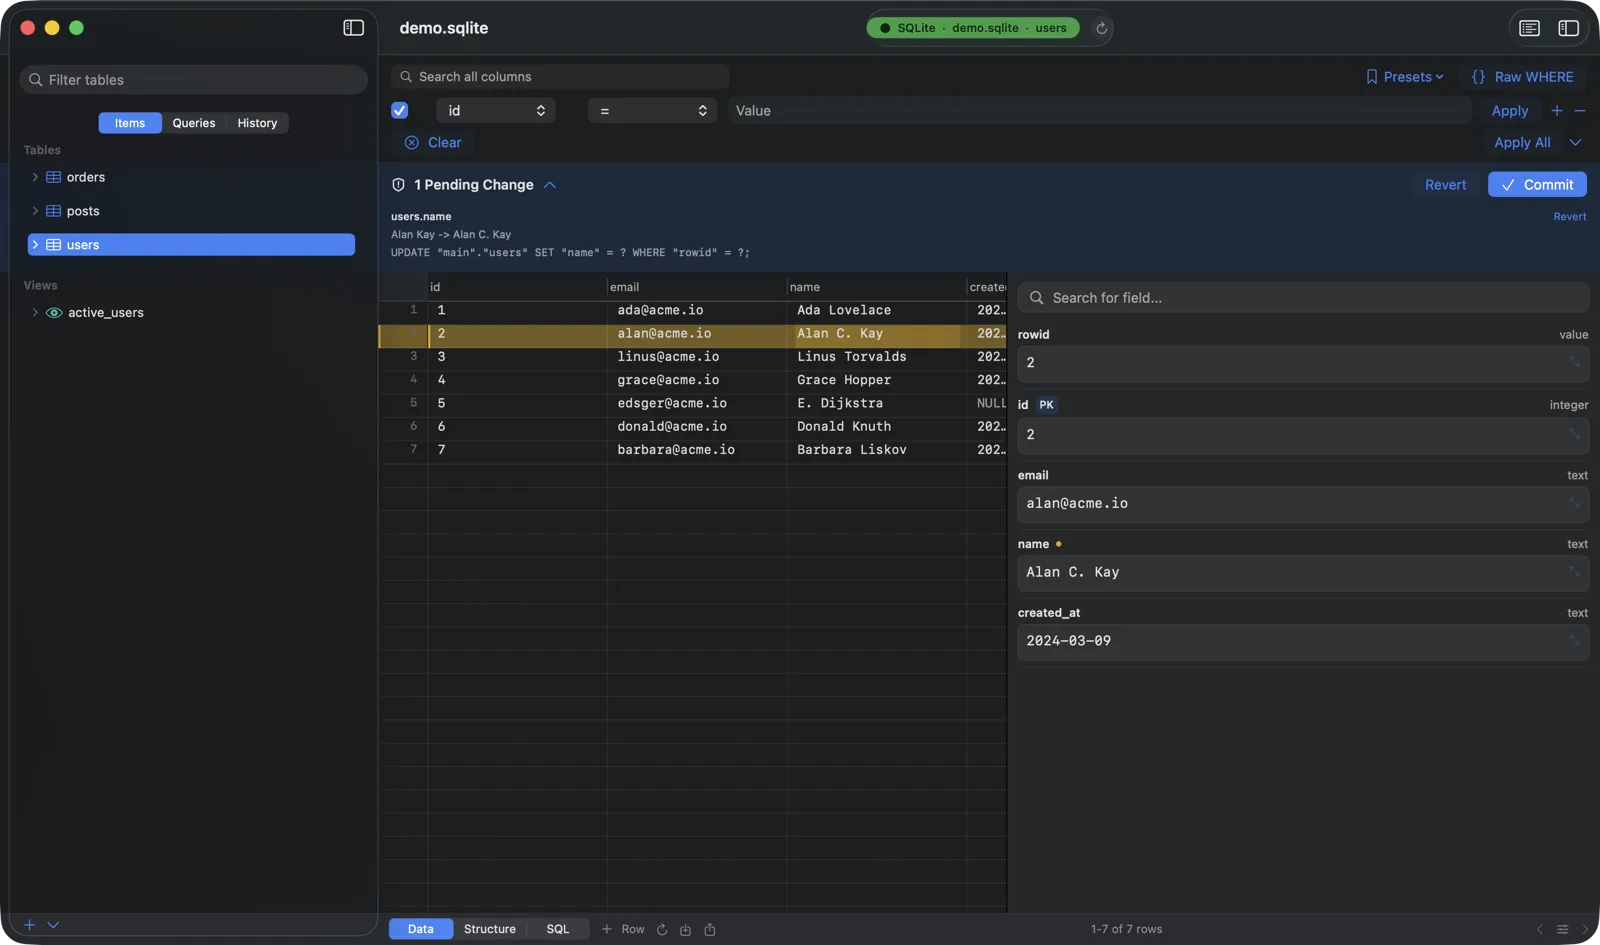Screen dimensions: 1600x945
Task: Expand the orders table tree item
Action: 35,177
